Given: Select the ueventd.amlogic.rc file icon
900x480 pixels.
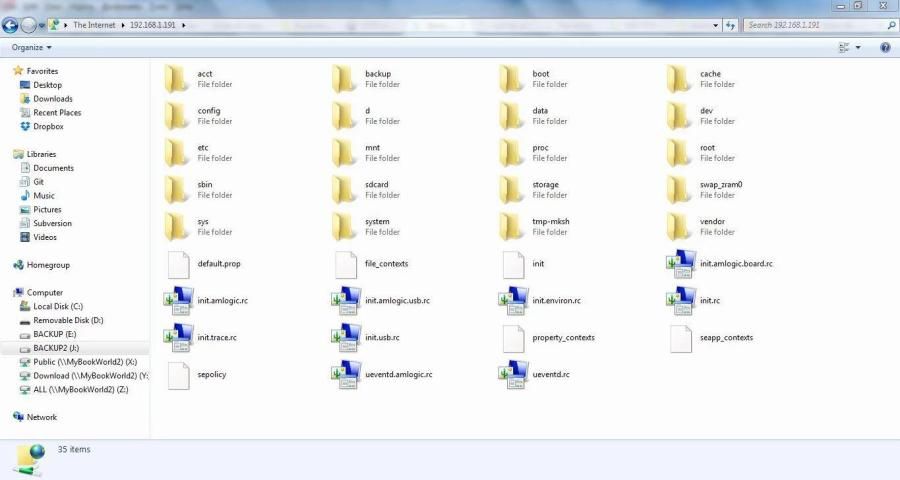Looking at the screenshot, I should coord(346,374).
